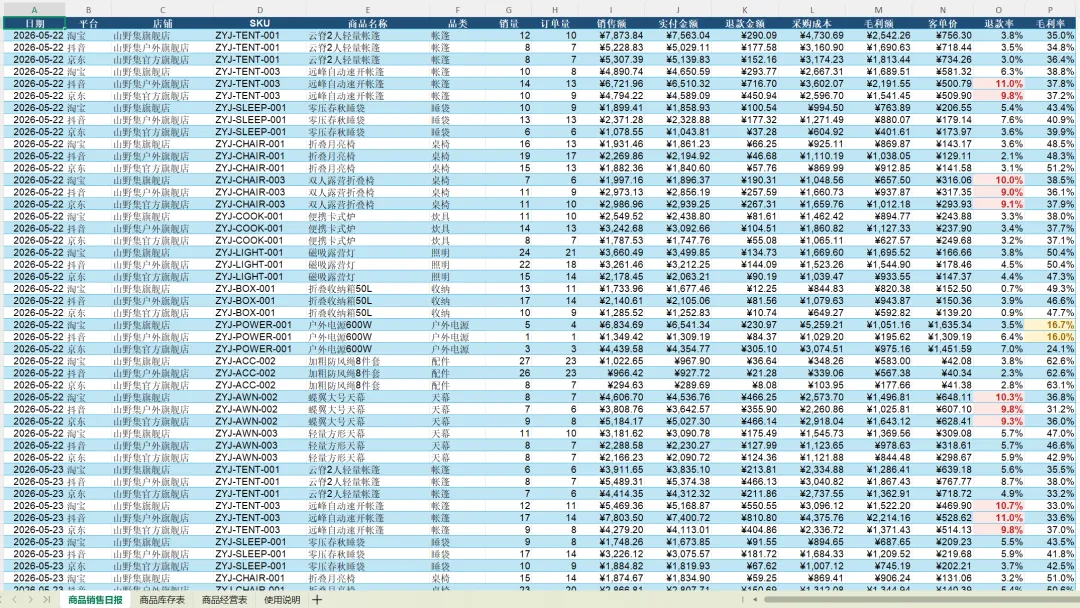The image size is (1080, 608).
Task: Select the column I header above 销售额
Action: point(611,10)
